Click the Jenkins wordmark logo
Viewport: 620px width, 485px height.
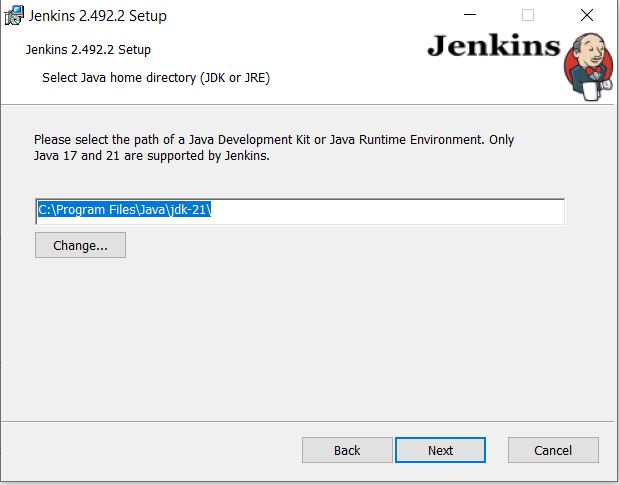tap(492, 47)
